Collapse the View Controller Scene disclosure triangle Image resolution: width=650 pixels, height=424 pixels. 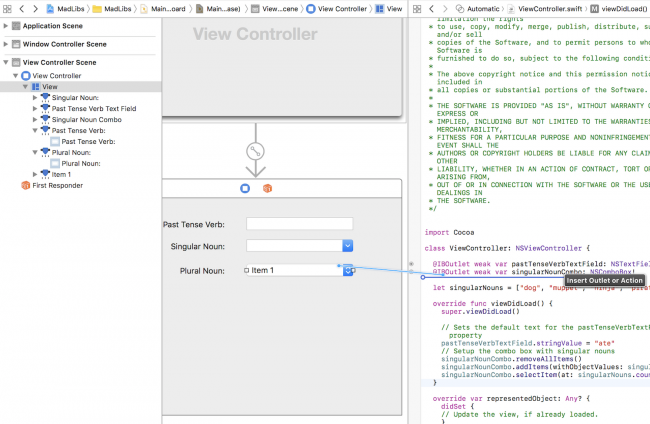point(7,62)
